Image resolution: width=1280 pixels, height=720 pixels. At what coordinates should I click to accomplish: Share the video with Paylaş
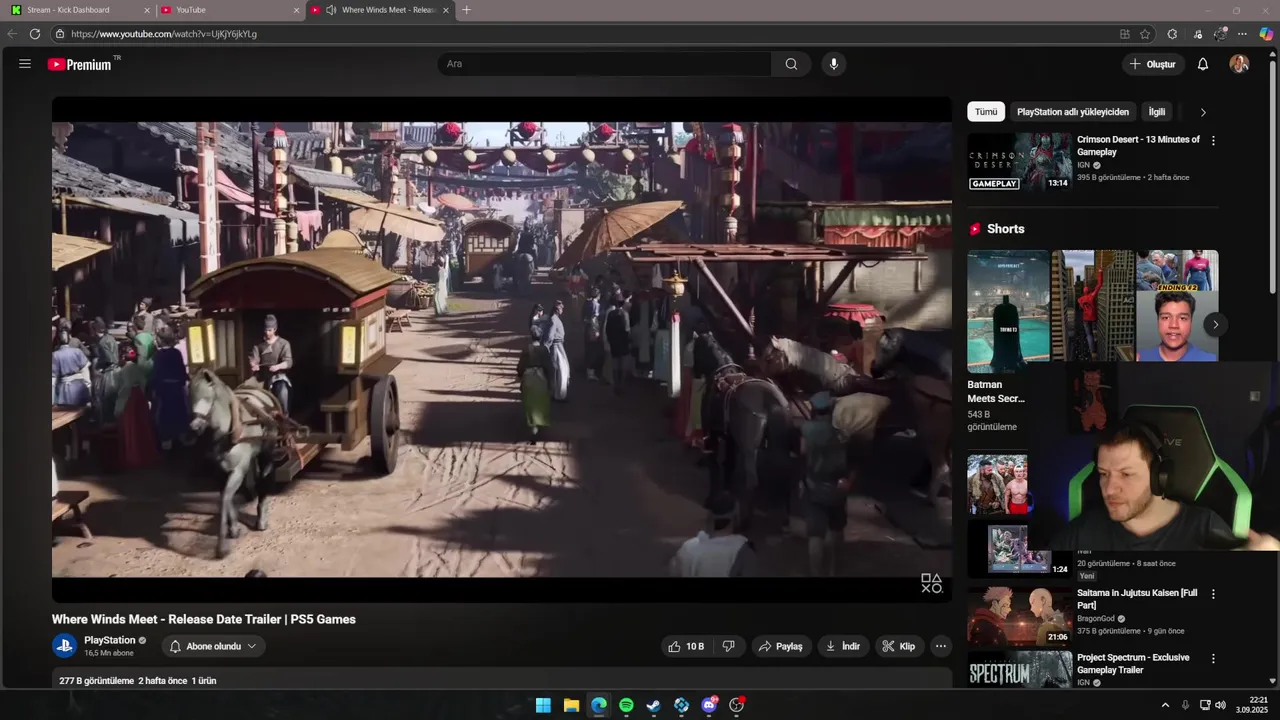point(780,646)
